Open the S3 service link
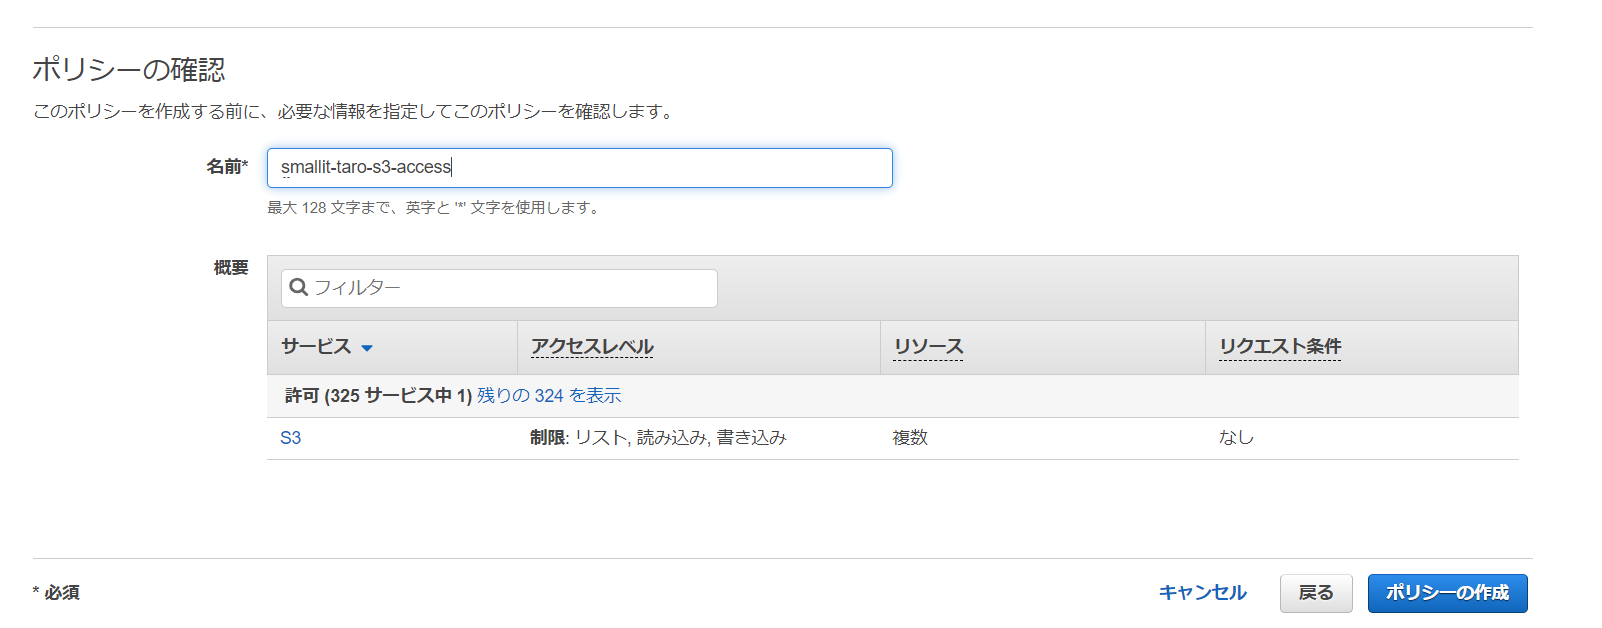This screenshot has width=1602, height=628. click(x=290, y=438)
